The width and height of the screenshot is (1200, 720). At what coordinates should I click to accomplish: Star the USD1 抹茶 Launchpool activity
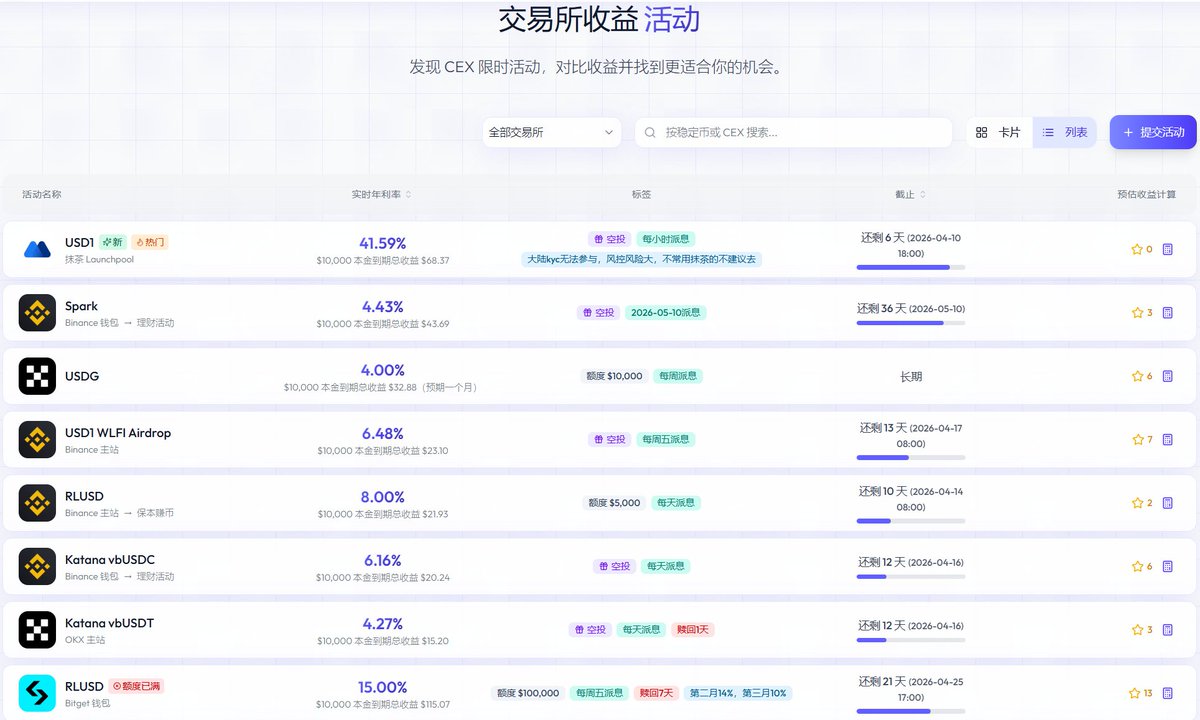pyautogui.click(x=1137, y=250)
